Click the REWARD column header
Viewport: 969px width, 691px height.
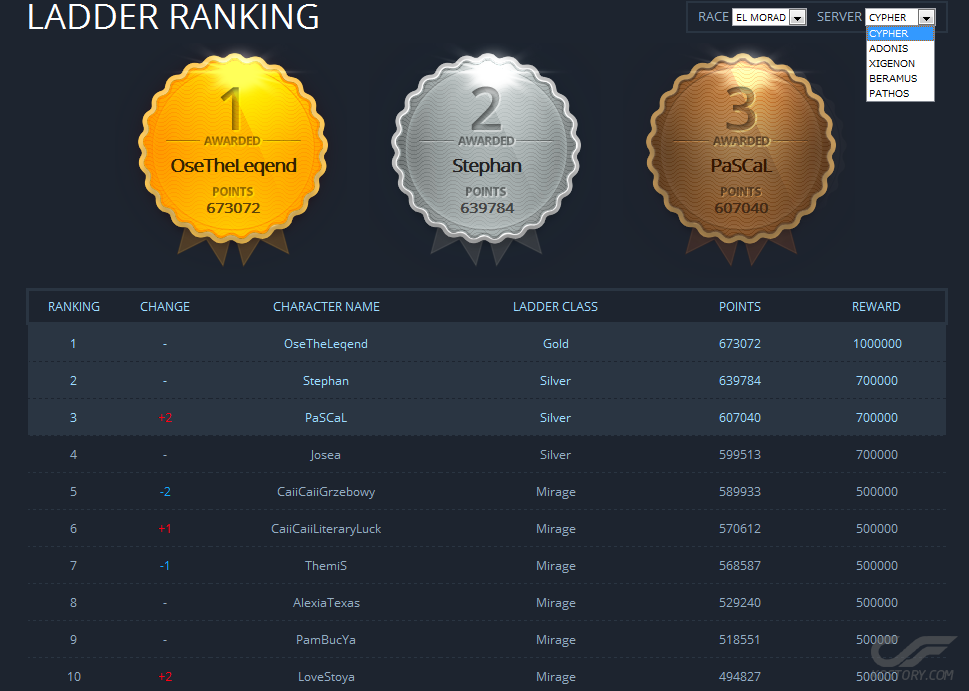point(876,307)
